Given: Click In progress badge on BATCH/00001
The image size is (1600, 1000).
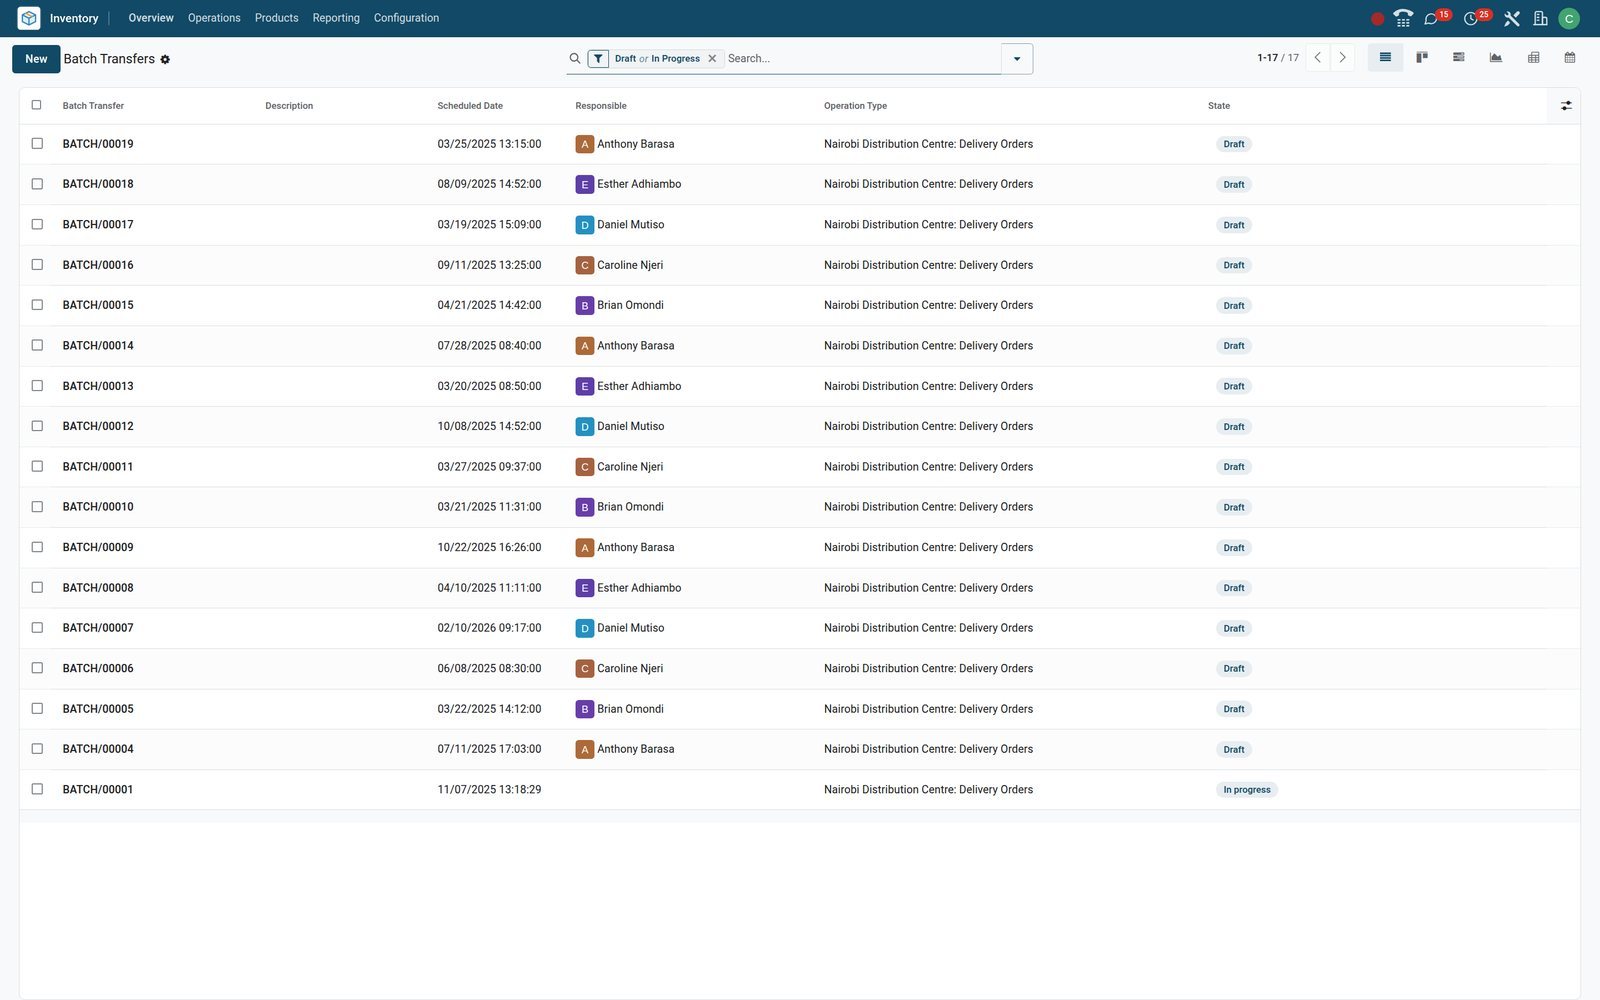Looking at the screenshot, I should (1247, 790).
